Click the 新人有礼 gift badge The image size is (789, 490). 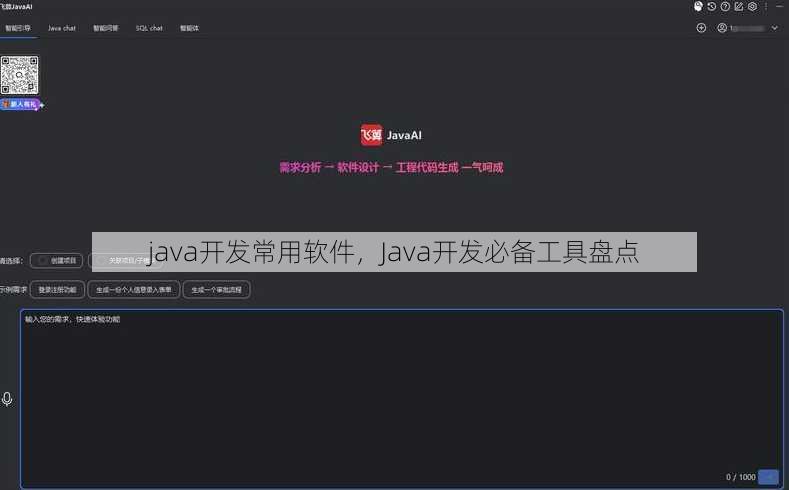[x=21, y=104]
